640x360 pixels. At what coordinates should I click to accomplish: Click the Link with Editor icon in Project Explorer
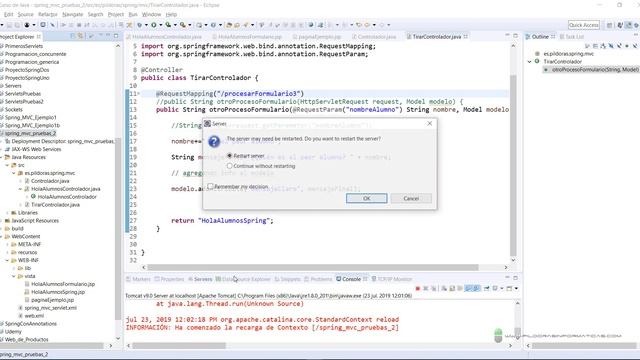pos(80,36)
